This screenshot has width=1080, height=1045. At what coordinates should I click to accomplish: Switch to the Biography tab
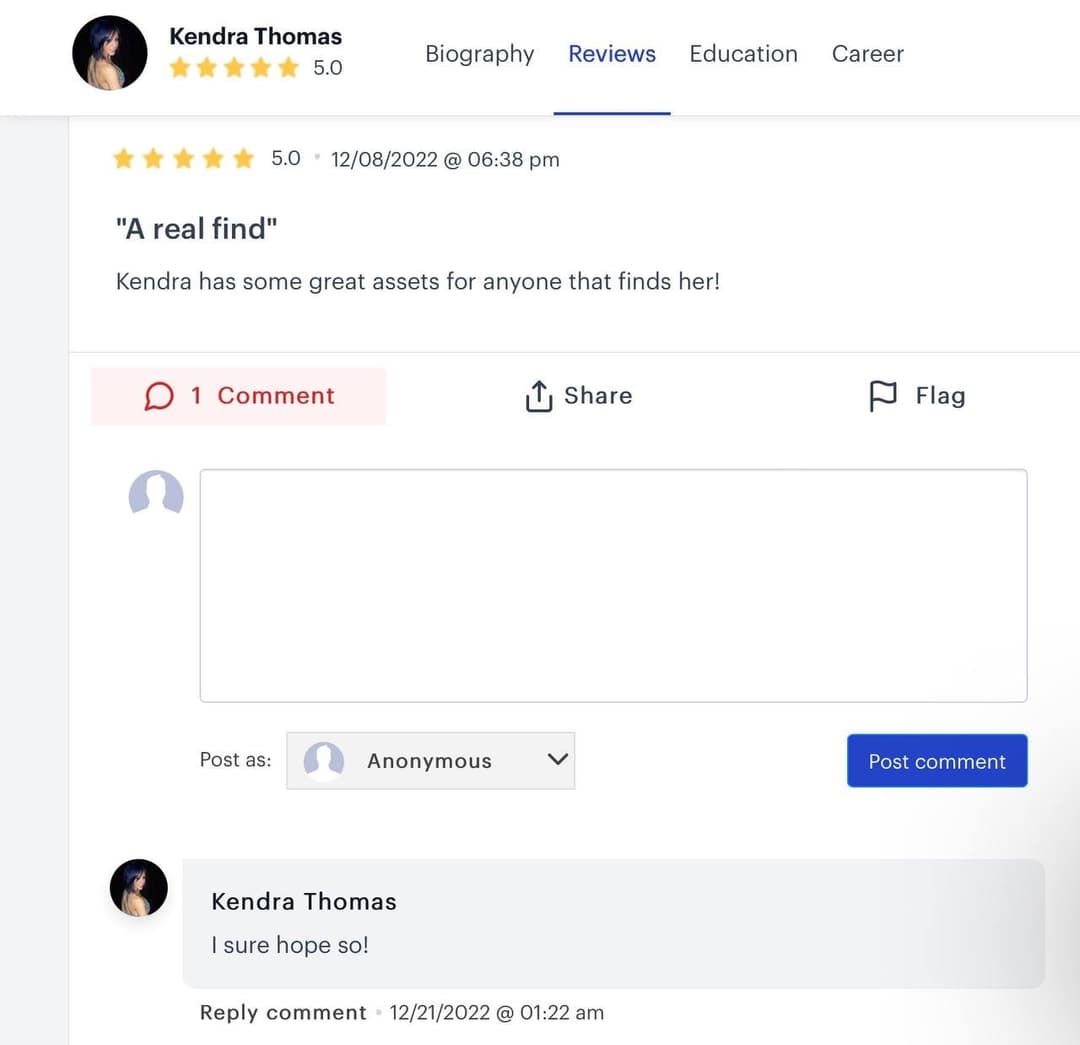[479, 54]
